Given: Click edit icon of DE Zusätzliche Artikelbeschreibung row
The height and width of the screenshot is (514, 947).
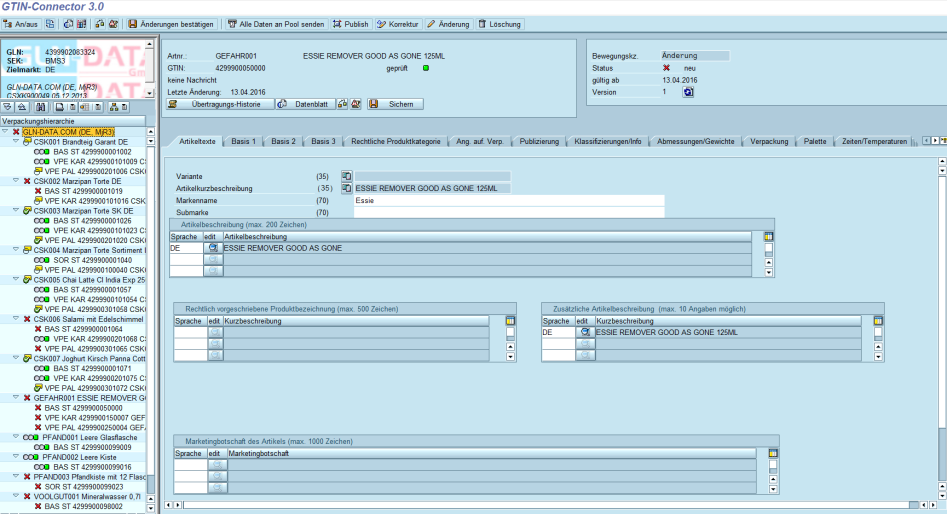Looking at the screenshot, I should pos(585,332).
